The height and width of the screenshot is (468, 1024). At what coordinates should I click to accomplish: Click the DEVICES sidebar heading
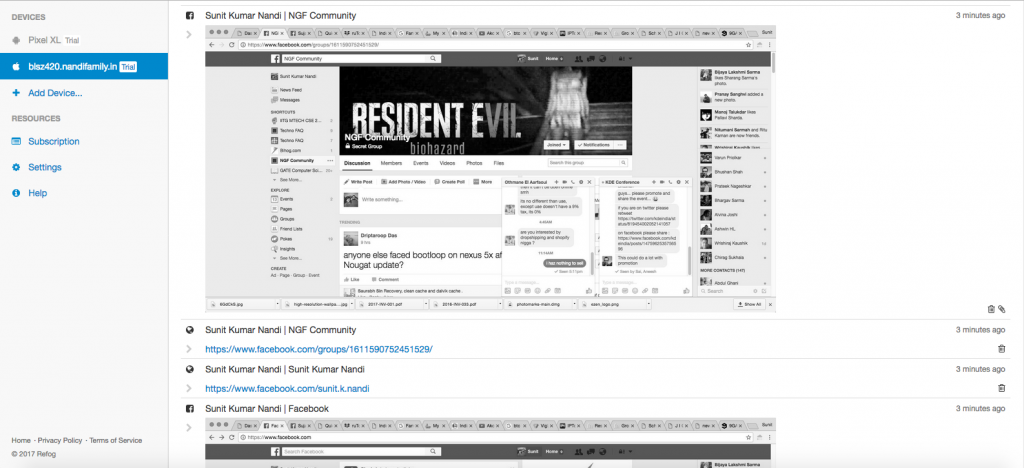(x=30, y=18)
